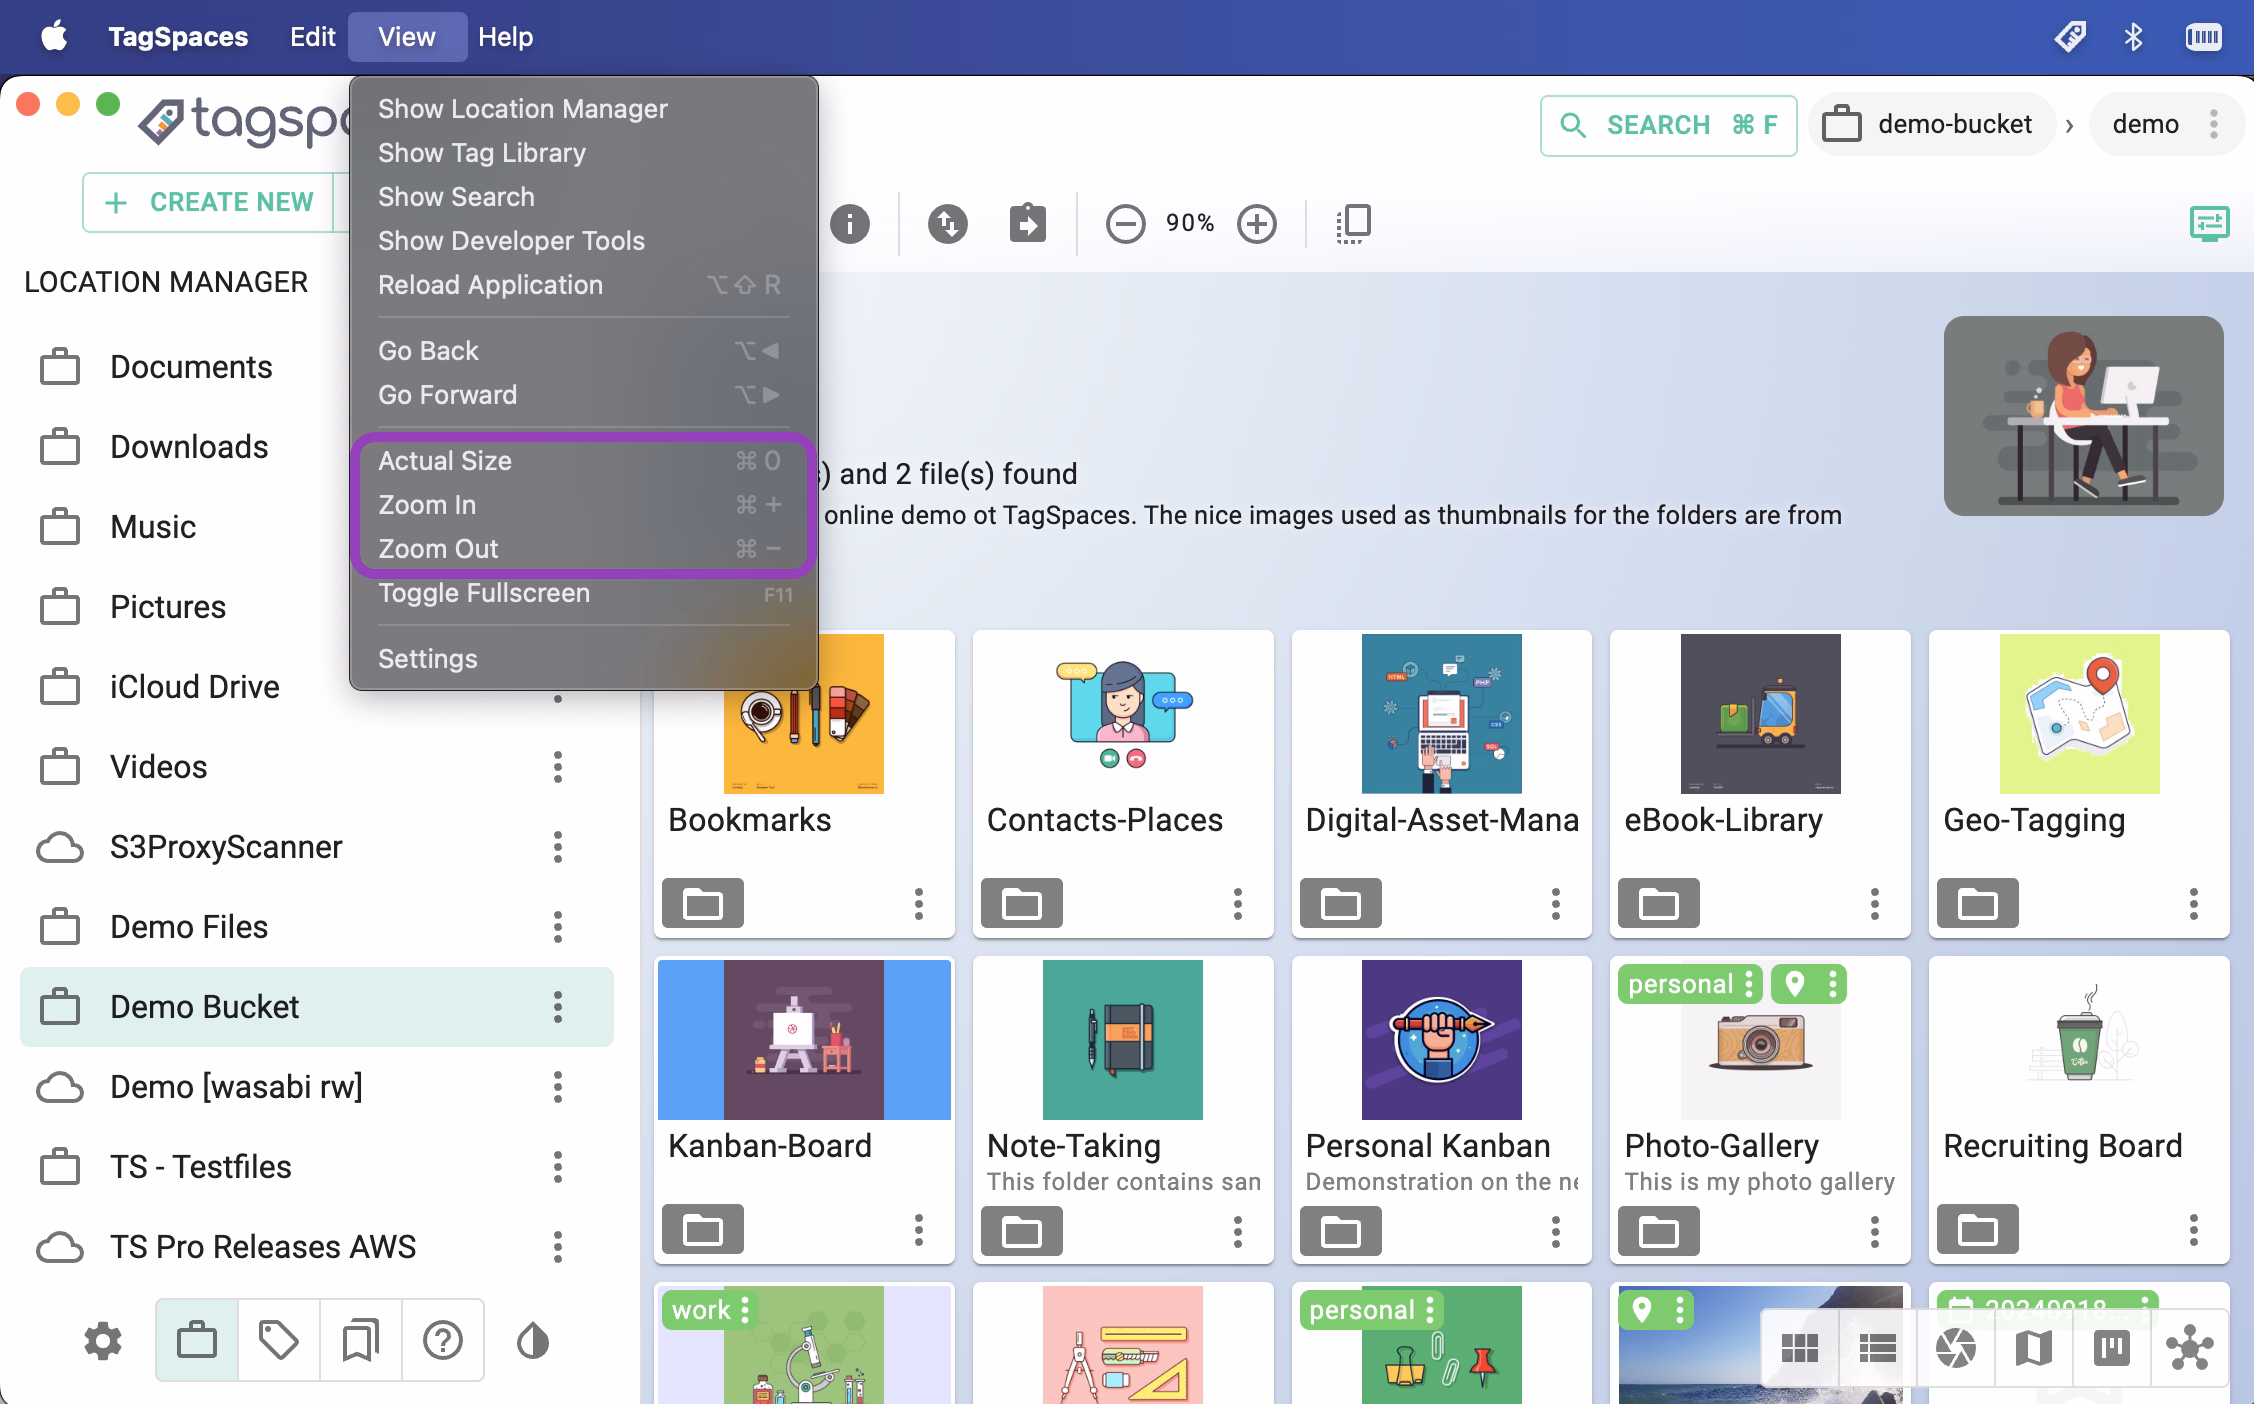Select Zoom In from View menu

point(427,505)
